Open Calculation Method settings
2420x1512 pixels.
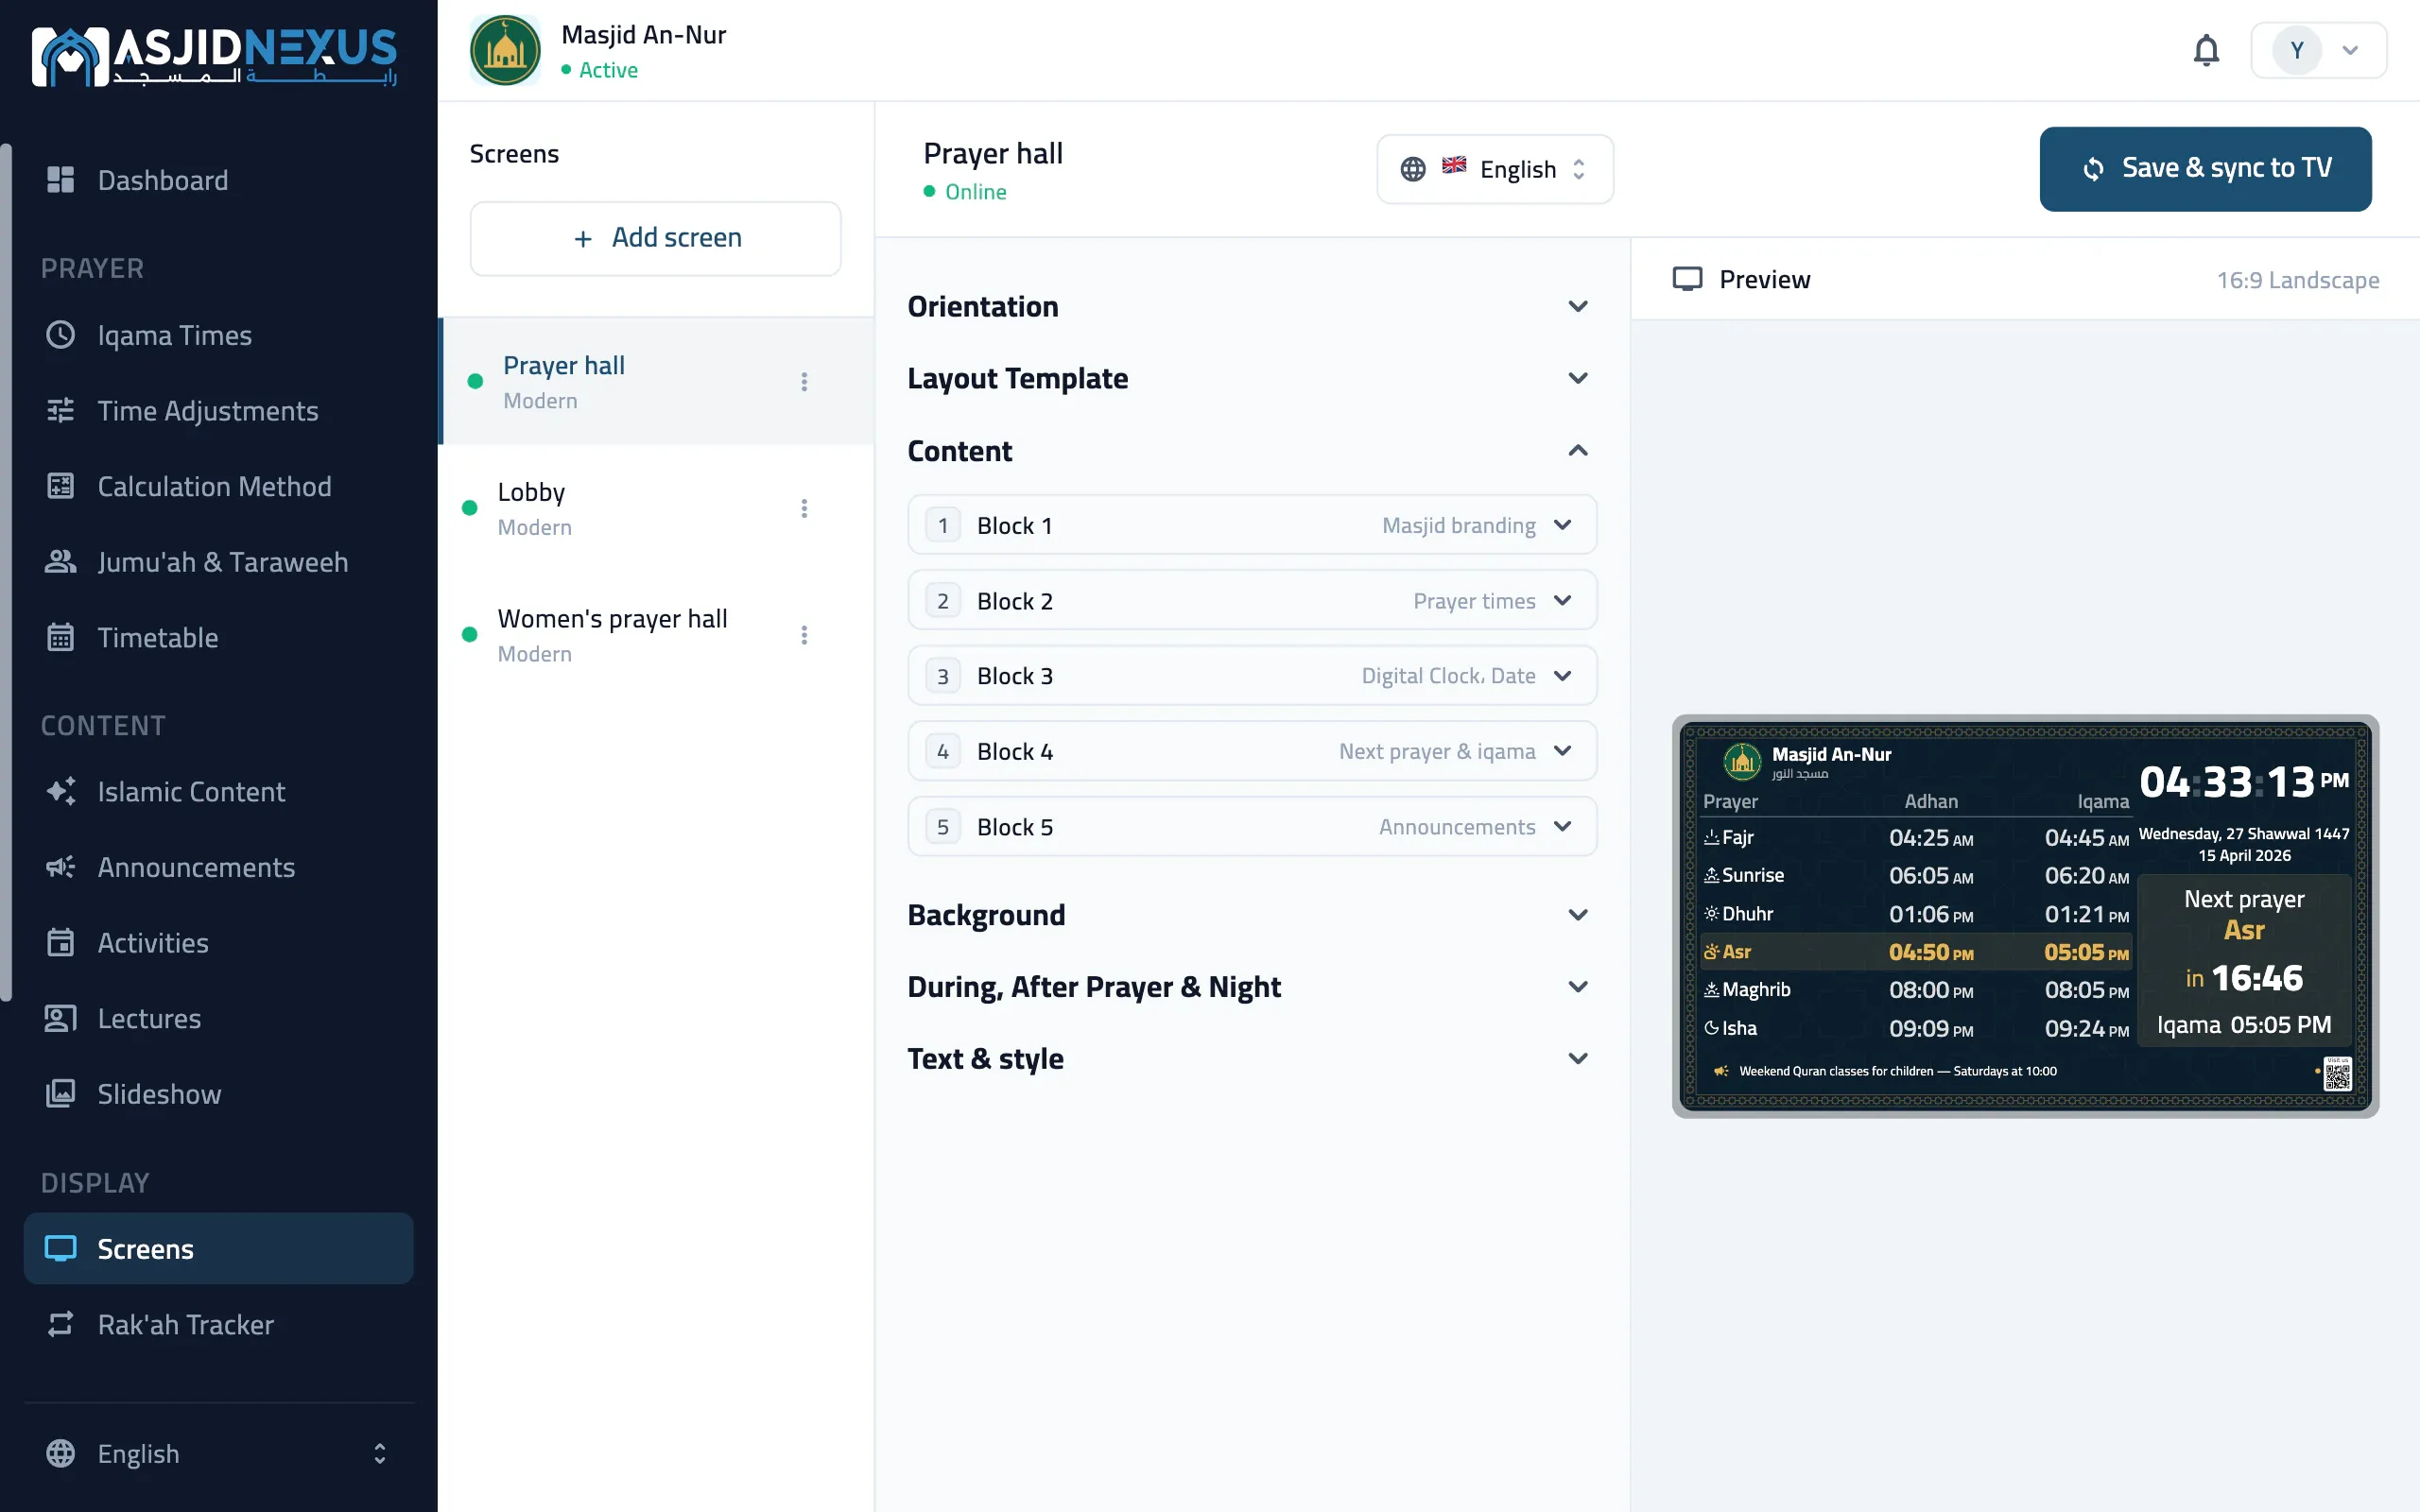218,486
